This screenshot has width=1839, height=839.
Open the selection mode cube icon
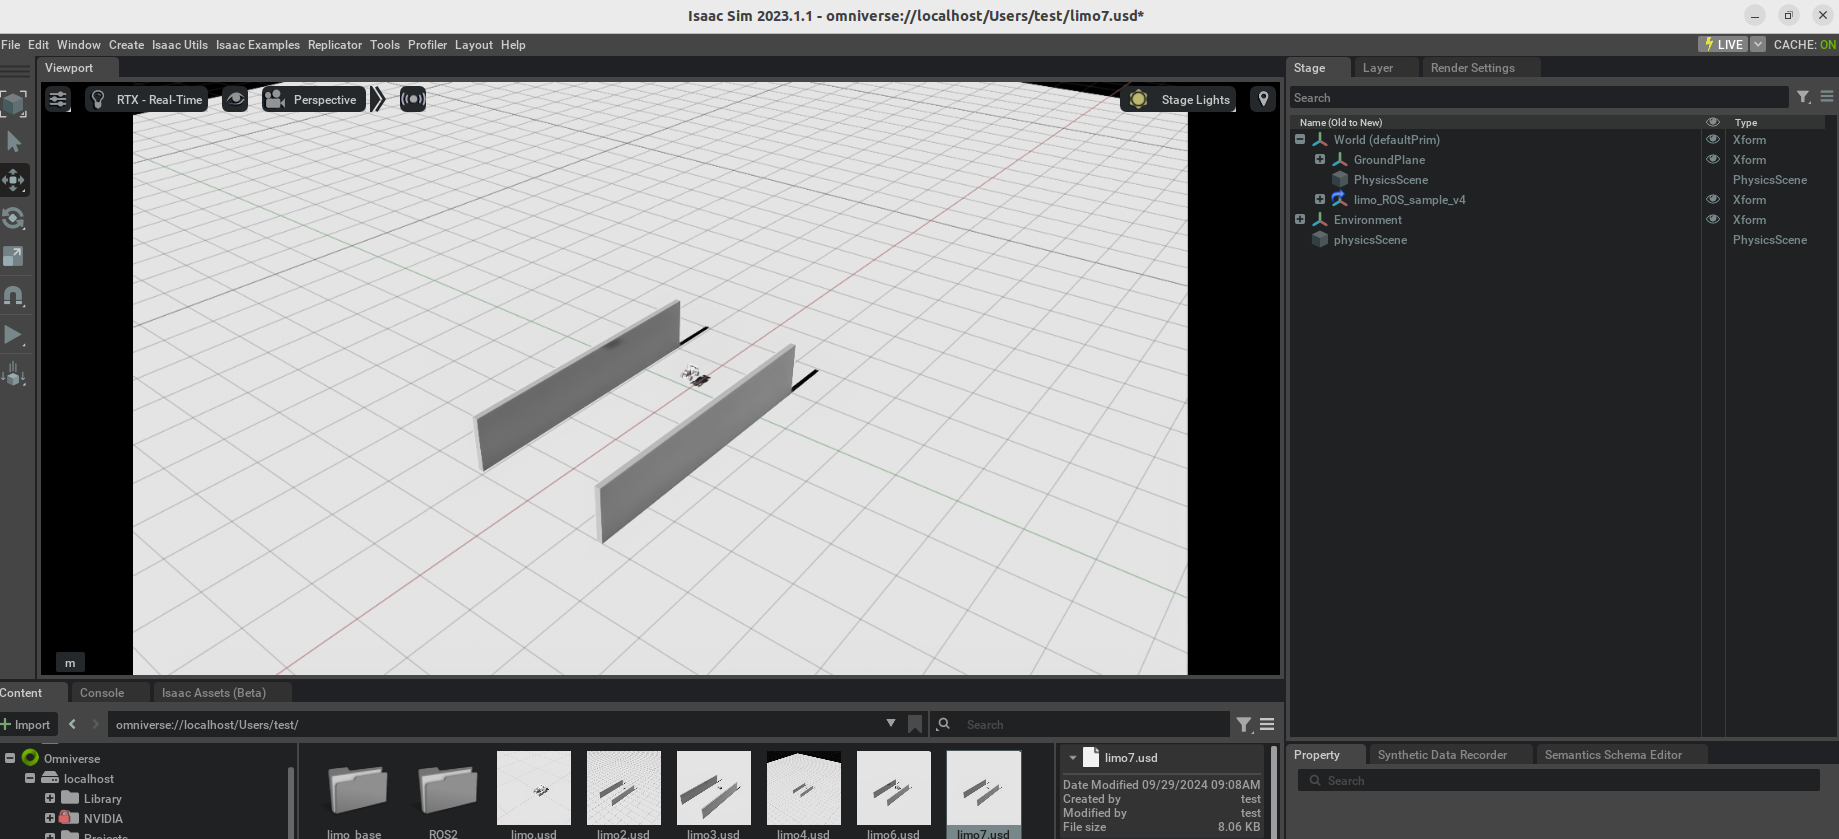click(x=14, y=104)
